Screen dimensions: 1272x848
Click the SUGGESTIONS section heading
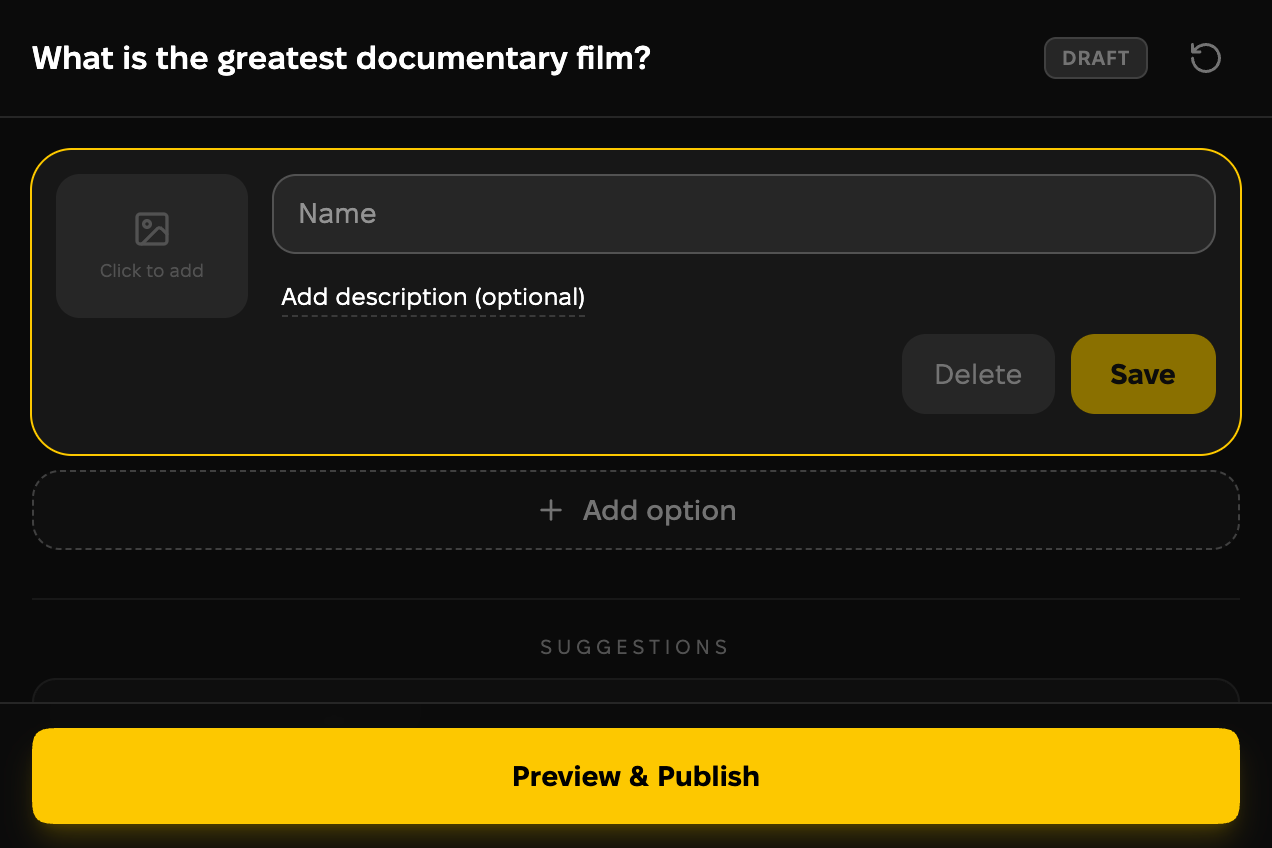click(635, 647)
